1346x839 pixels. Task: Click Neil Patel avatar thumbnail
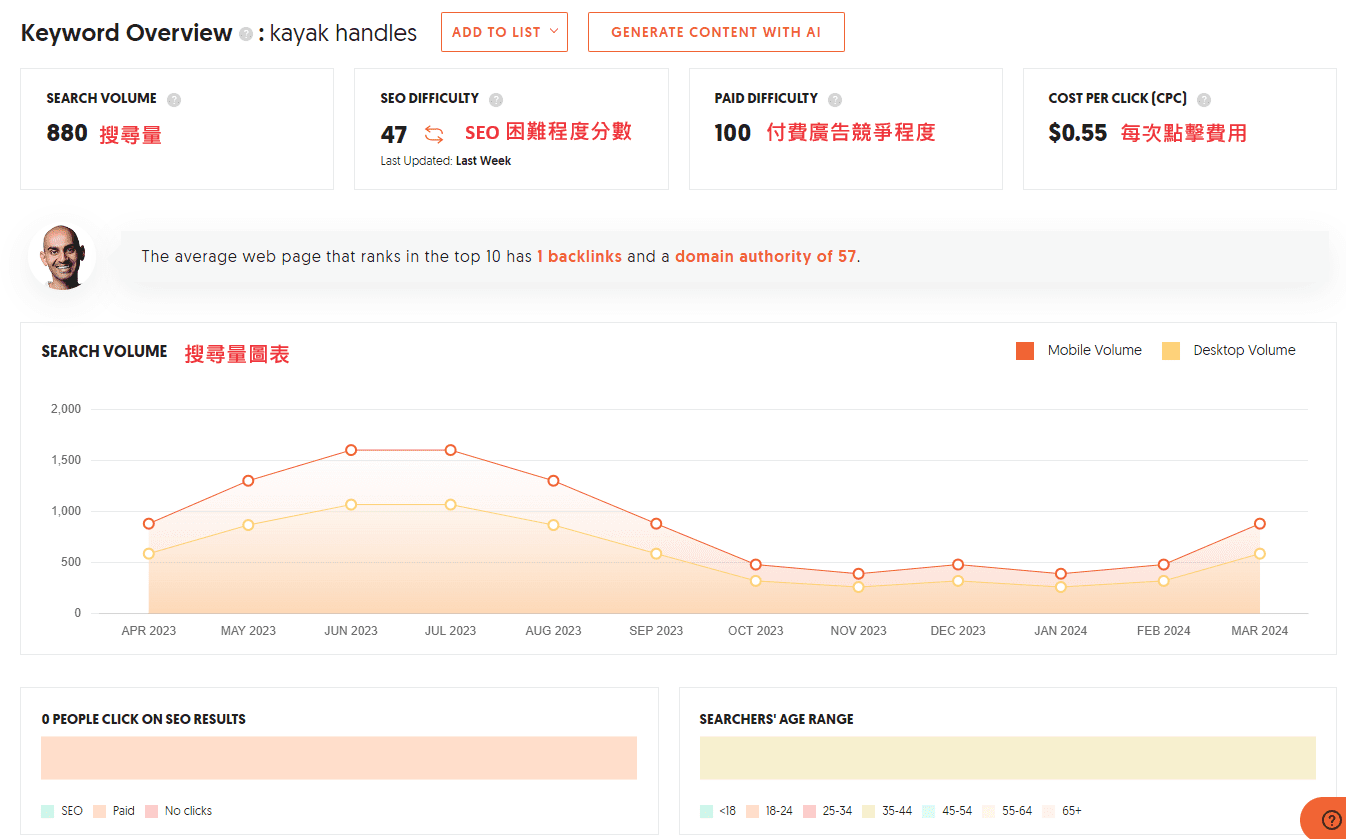pos(62,257)
